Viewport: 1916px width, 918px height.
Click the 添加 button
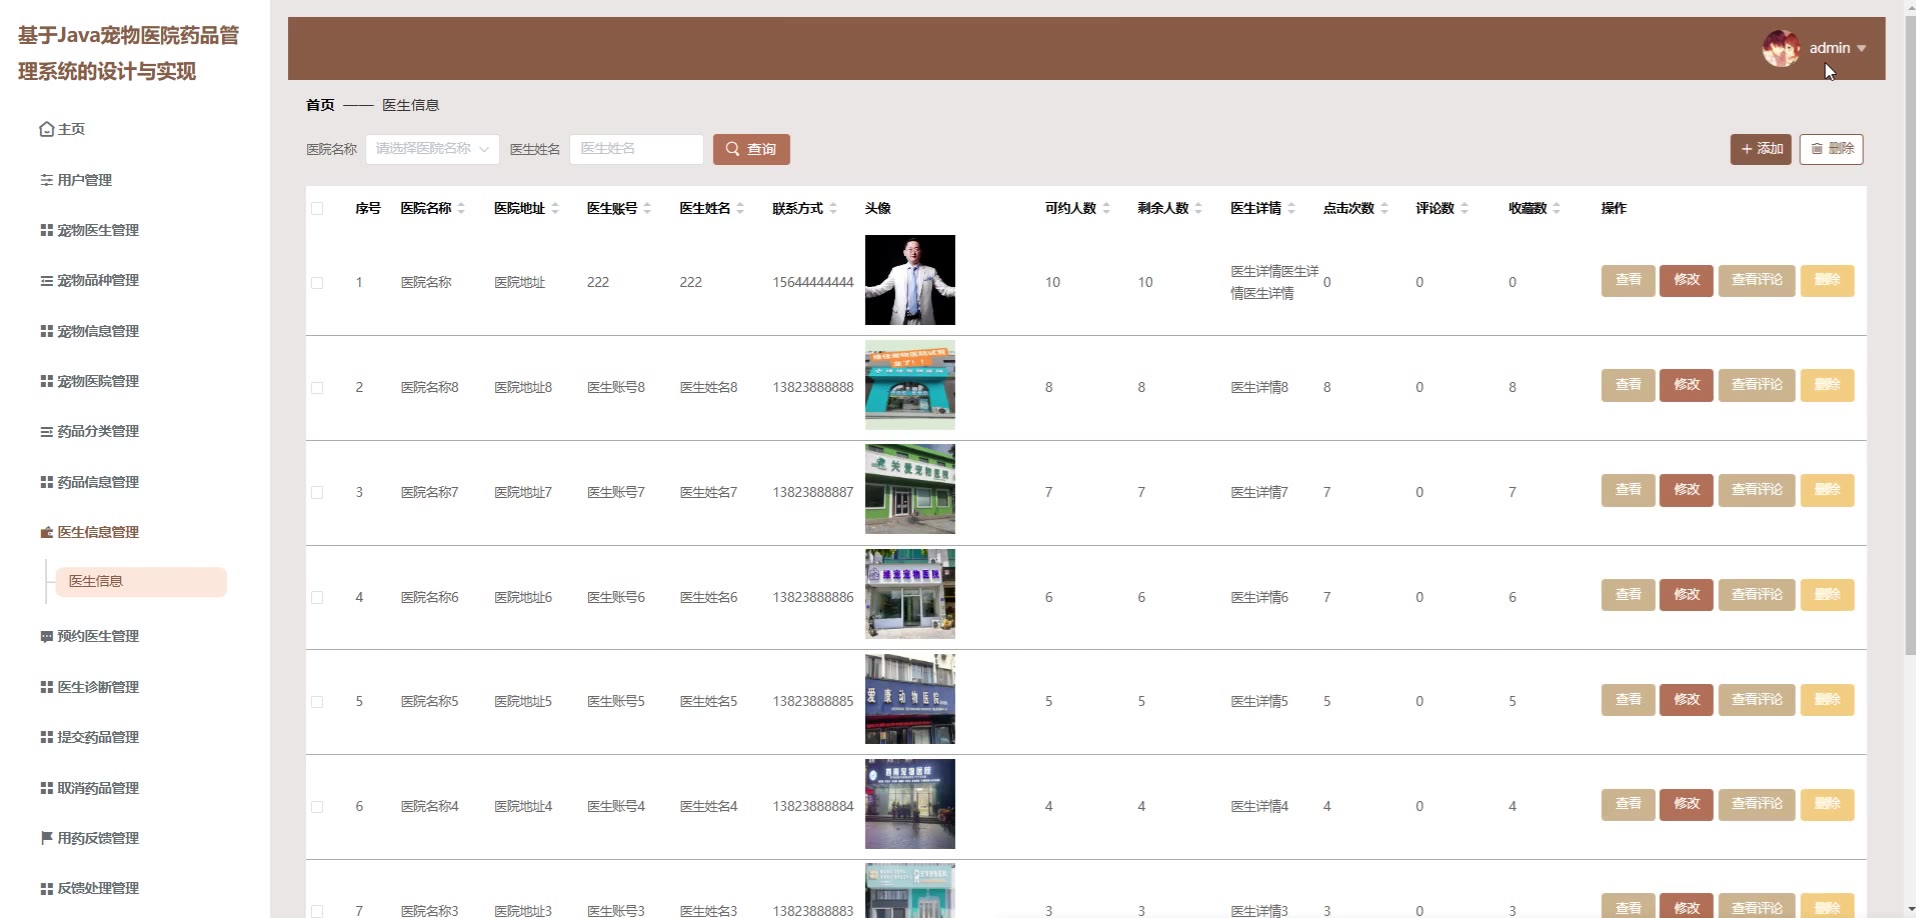pyautogui.click(x=1760, y=149)
